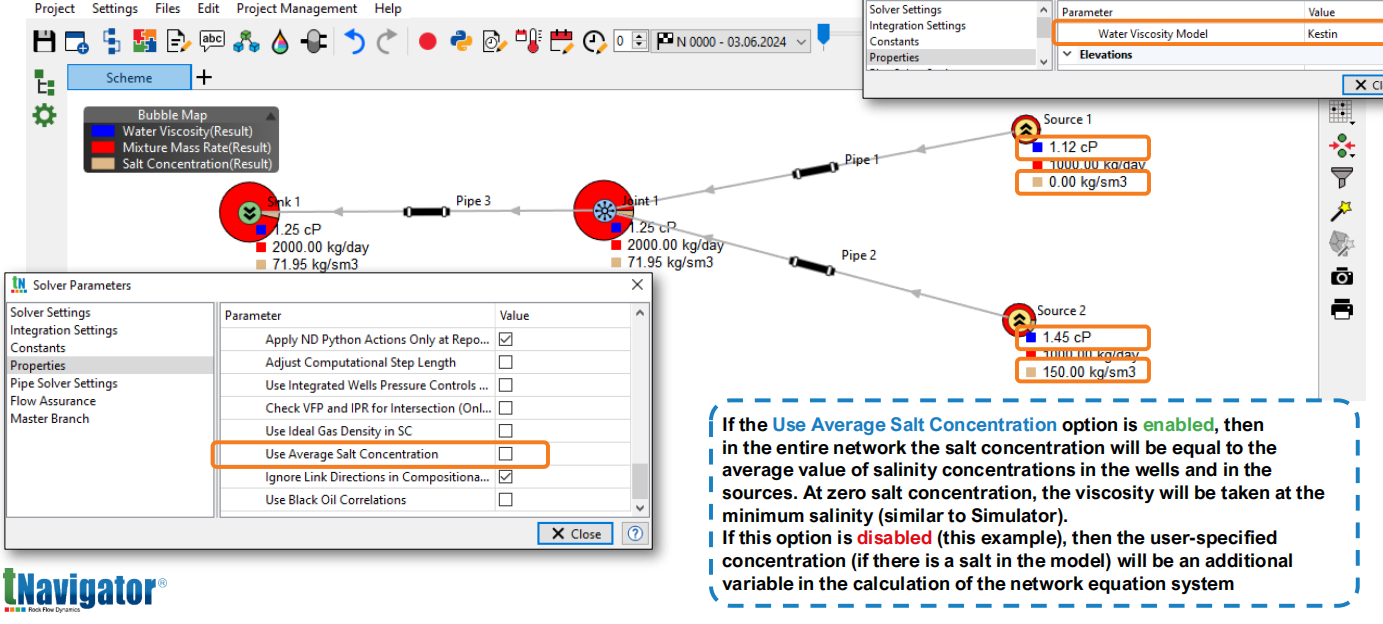Open the green gear settings sidebar icon
The width and height of the screenshot is (1383, 624).
pyautogui.click(x=44, y=115)
